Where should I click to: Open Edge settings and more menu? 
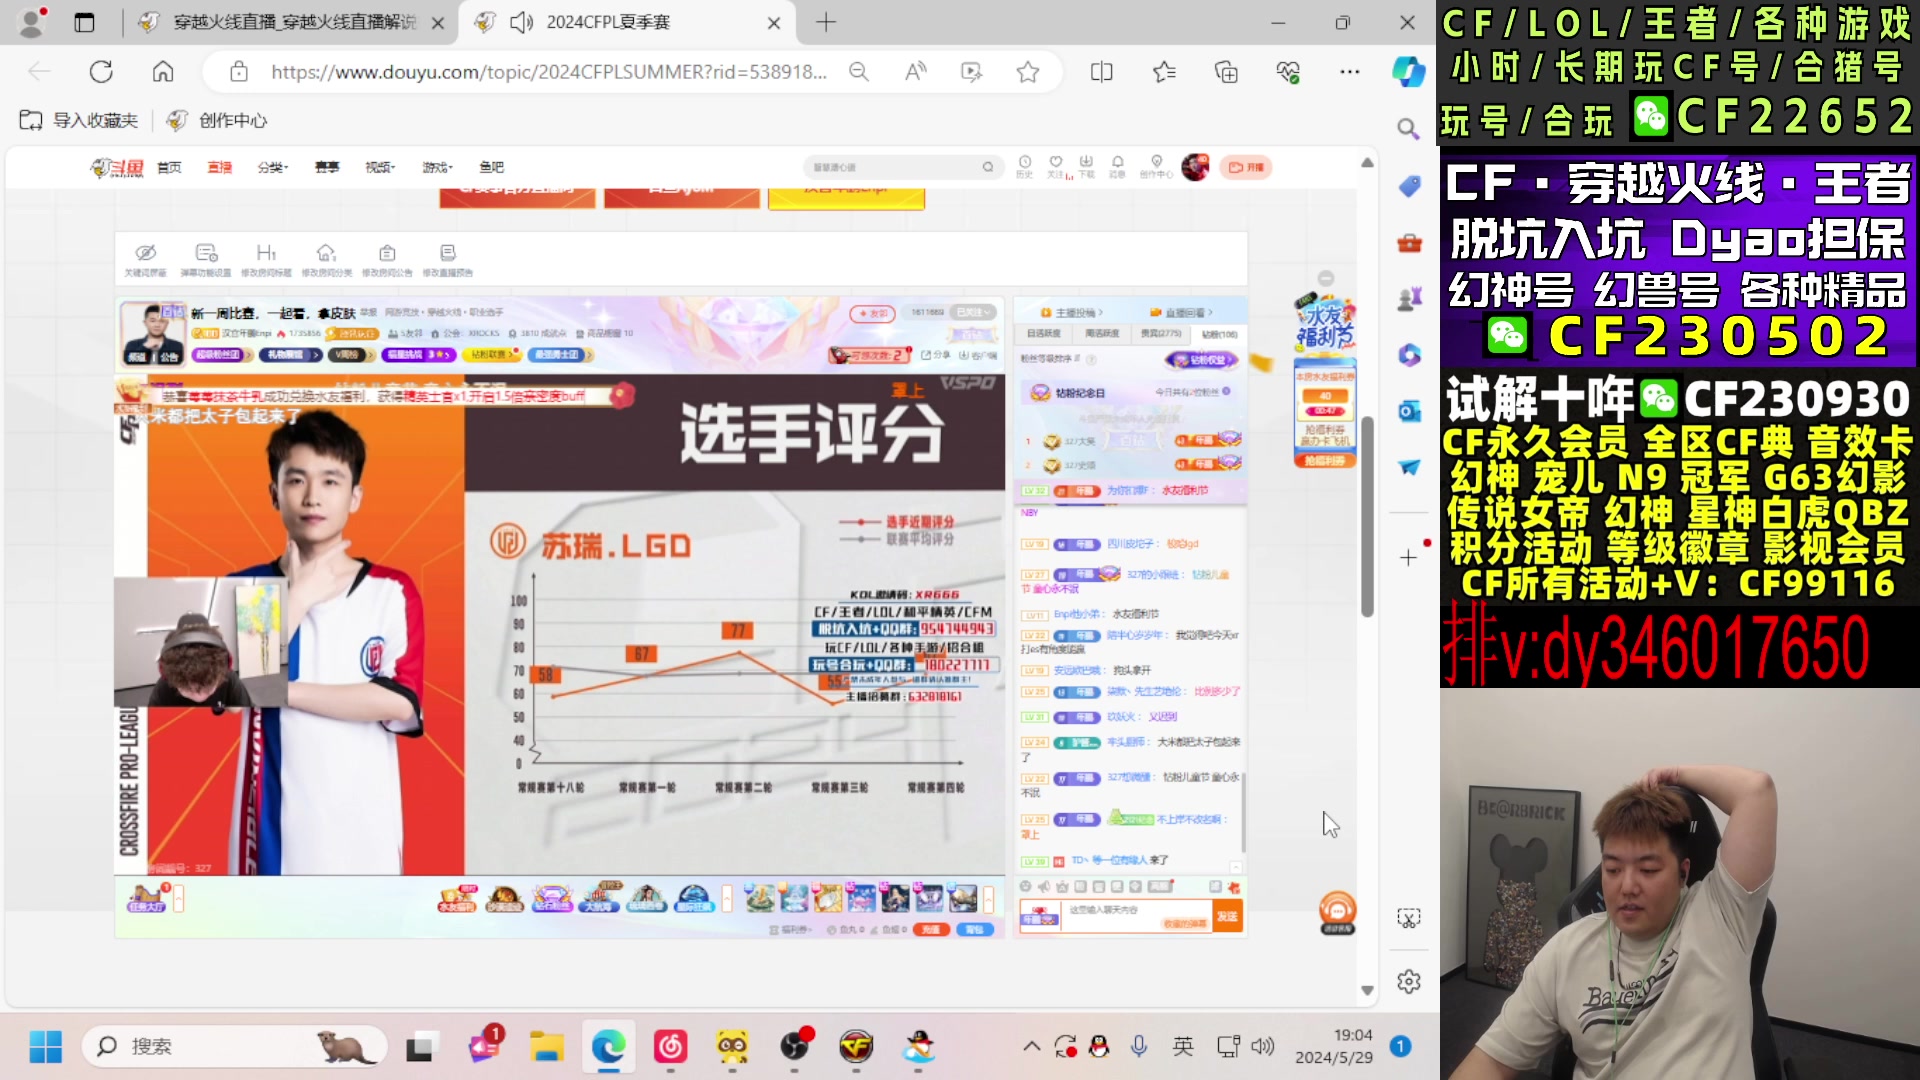point(1350,72)
